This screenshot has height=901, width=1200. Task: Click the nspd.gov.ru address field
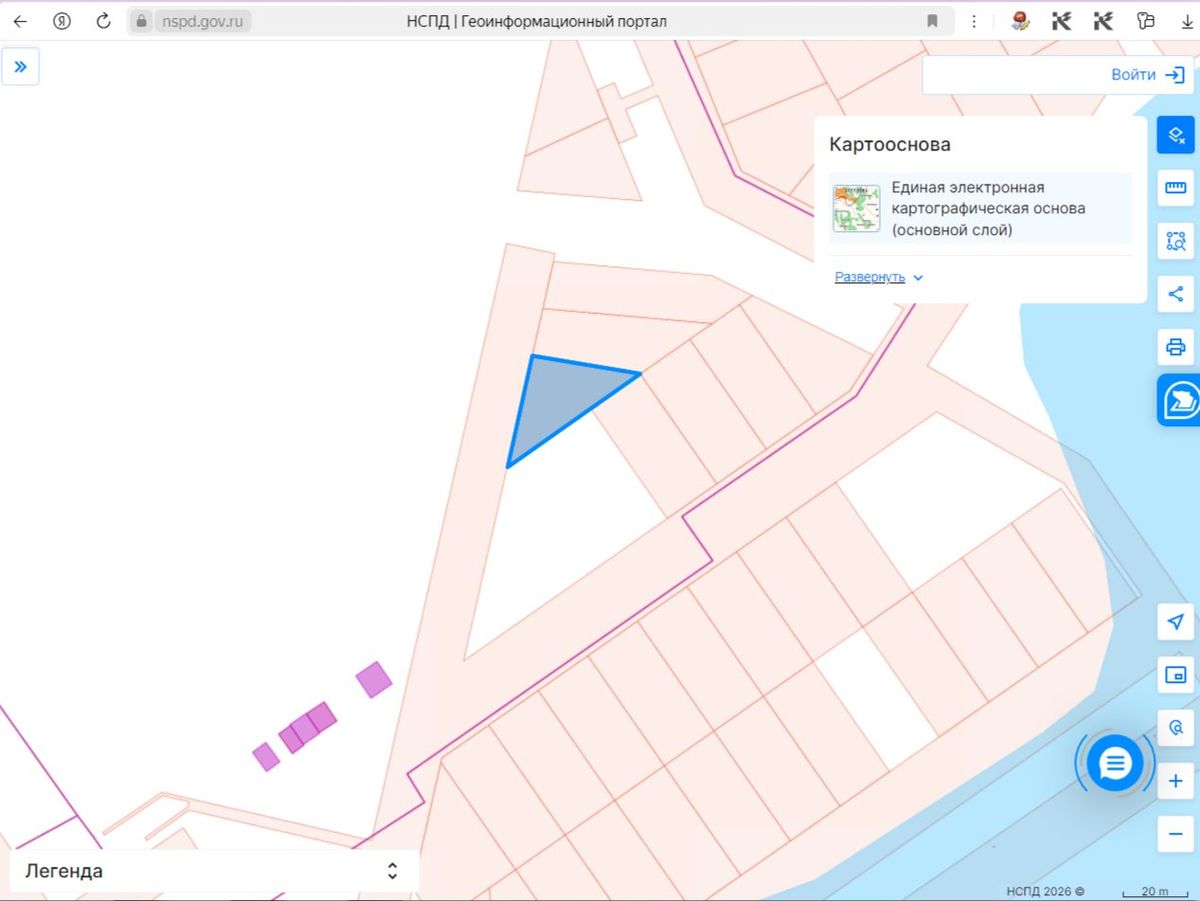tap(203, 21)
